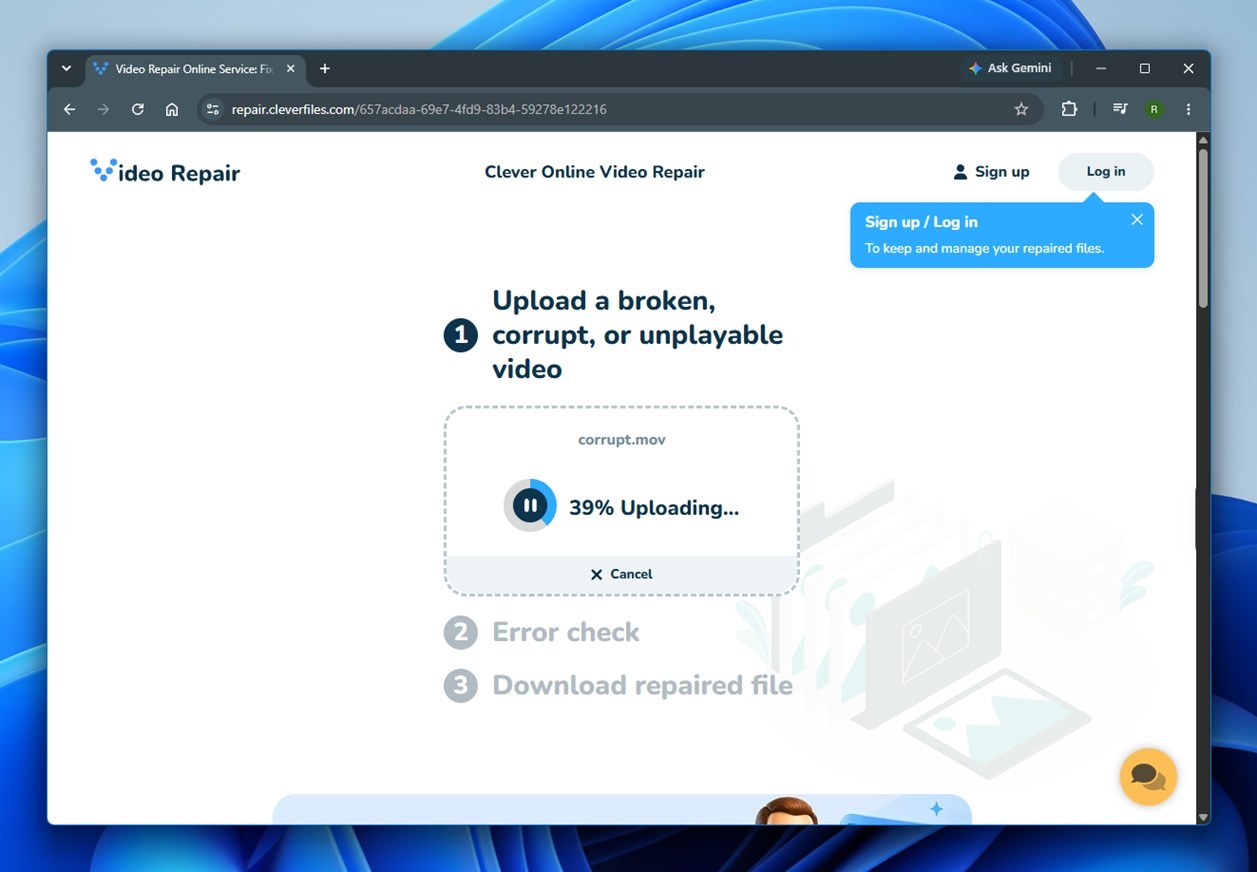Viewport: 1257px width, 872px height.
Task: Click the Sign up / Log in tooltip title
Action: [x=921, y=222]
